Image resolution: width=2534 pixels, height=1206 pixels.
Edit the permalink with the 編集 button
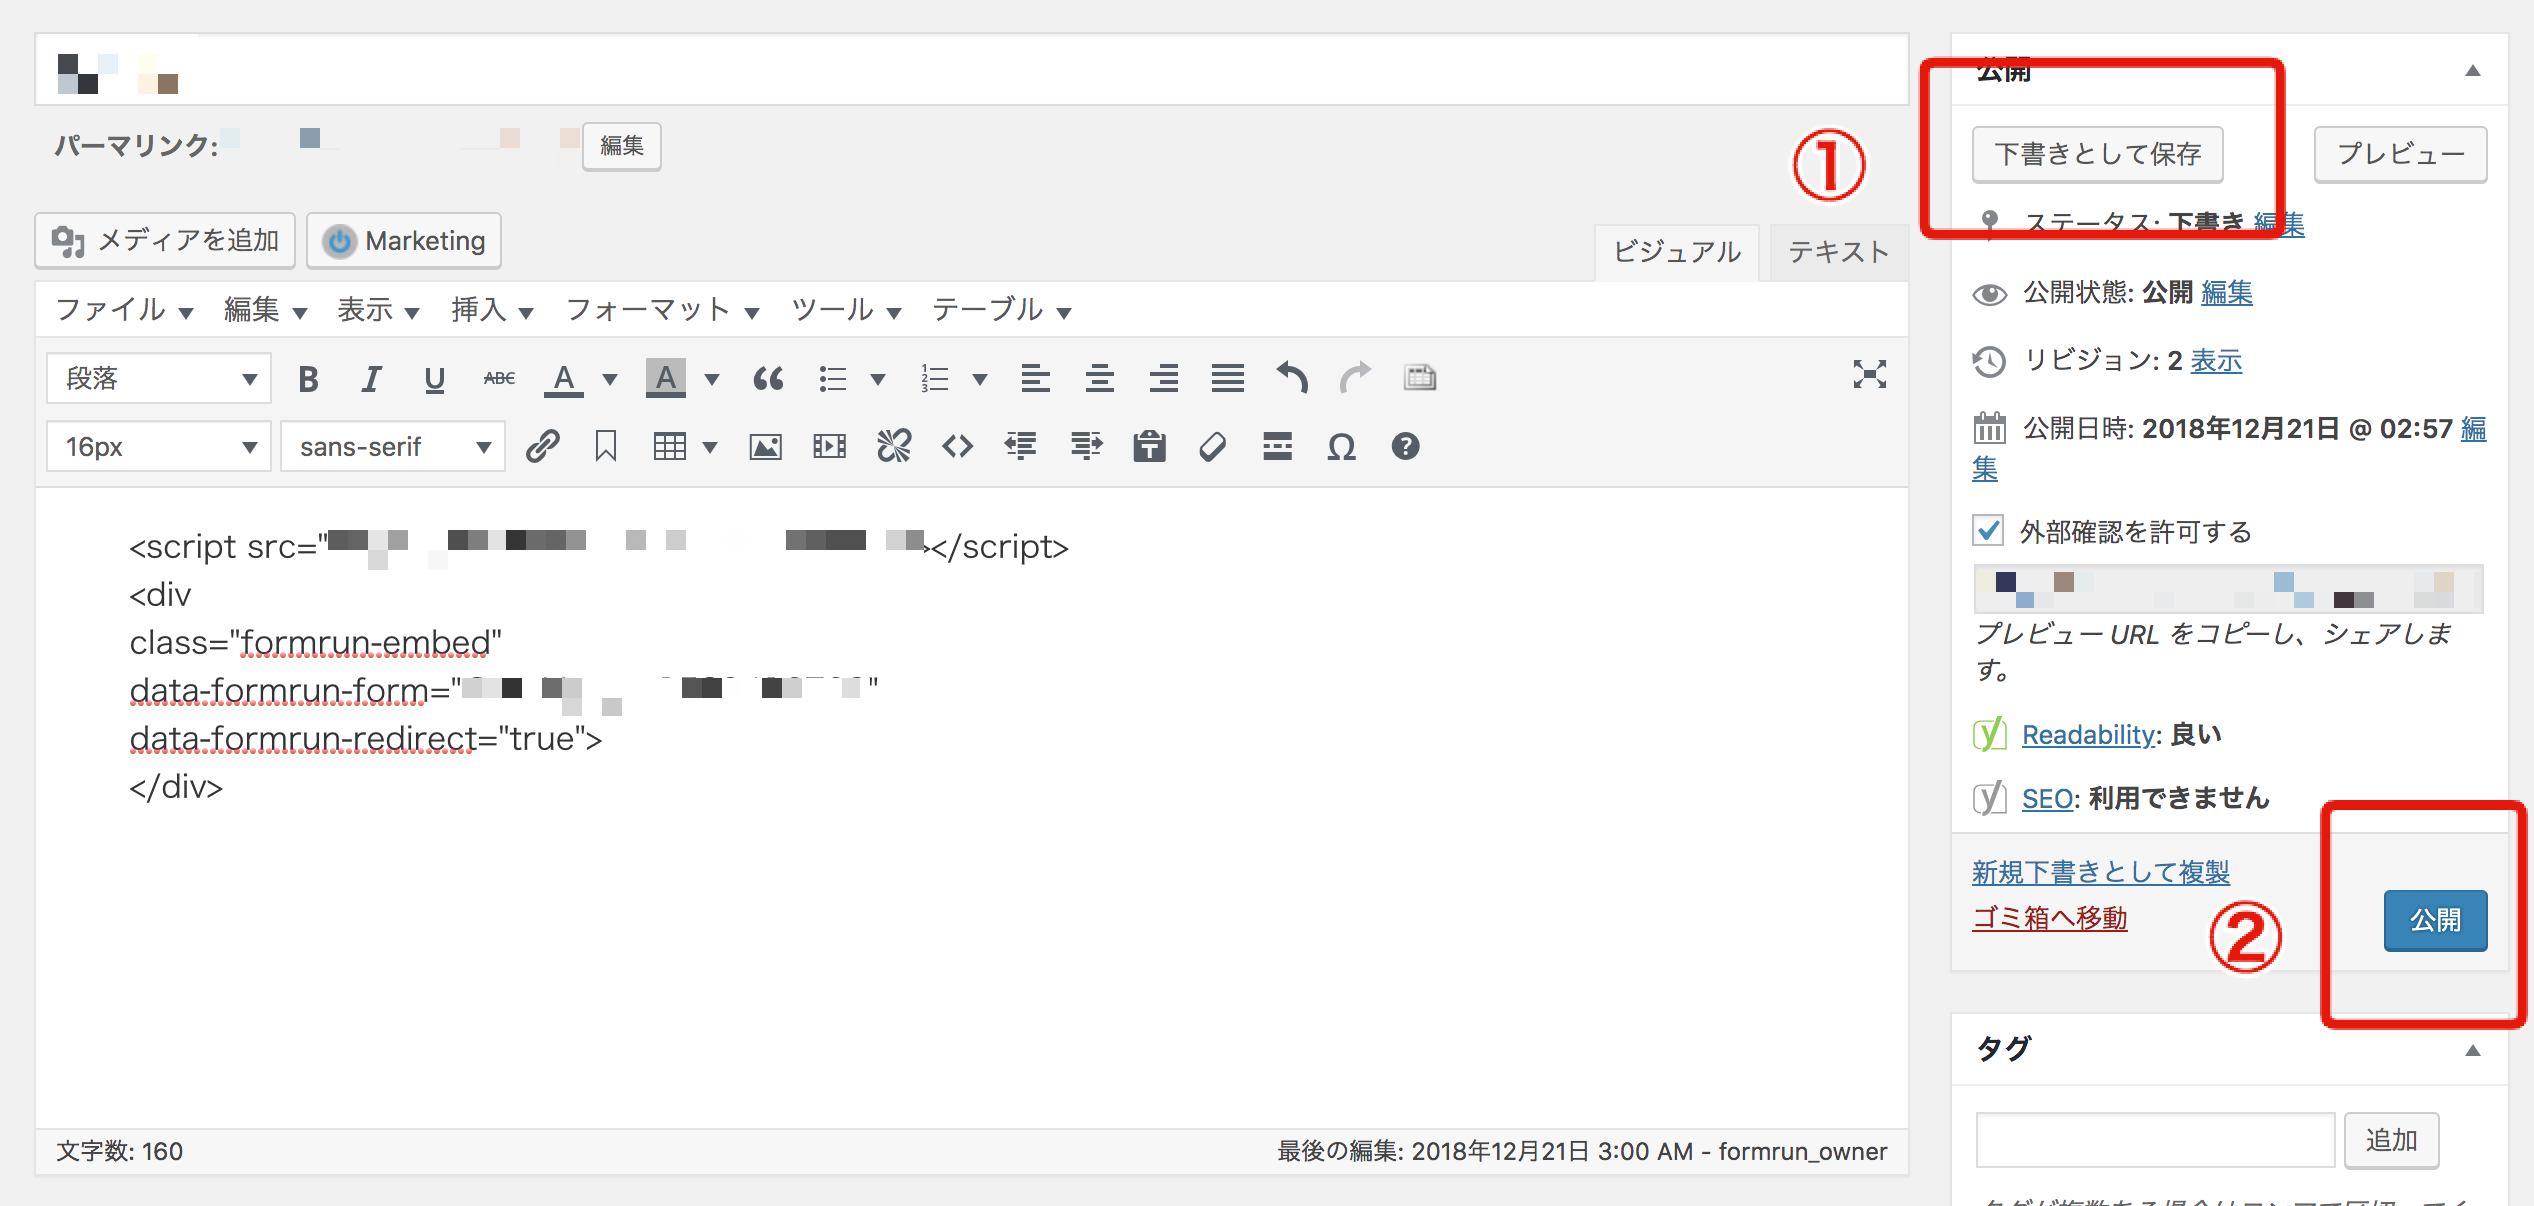point(621,146)
